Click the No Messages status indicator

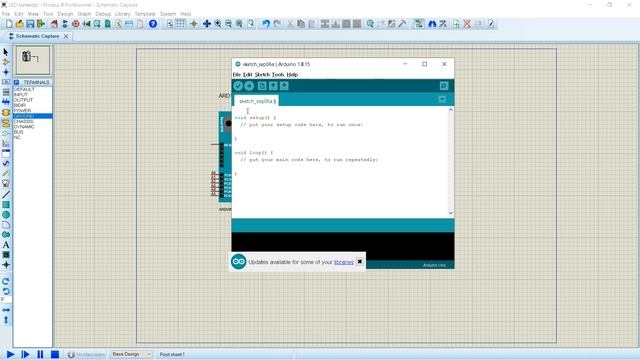86,354
